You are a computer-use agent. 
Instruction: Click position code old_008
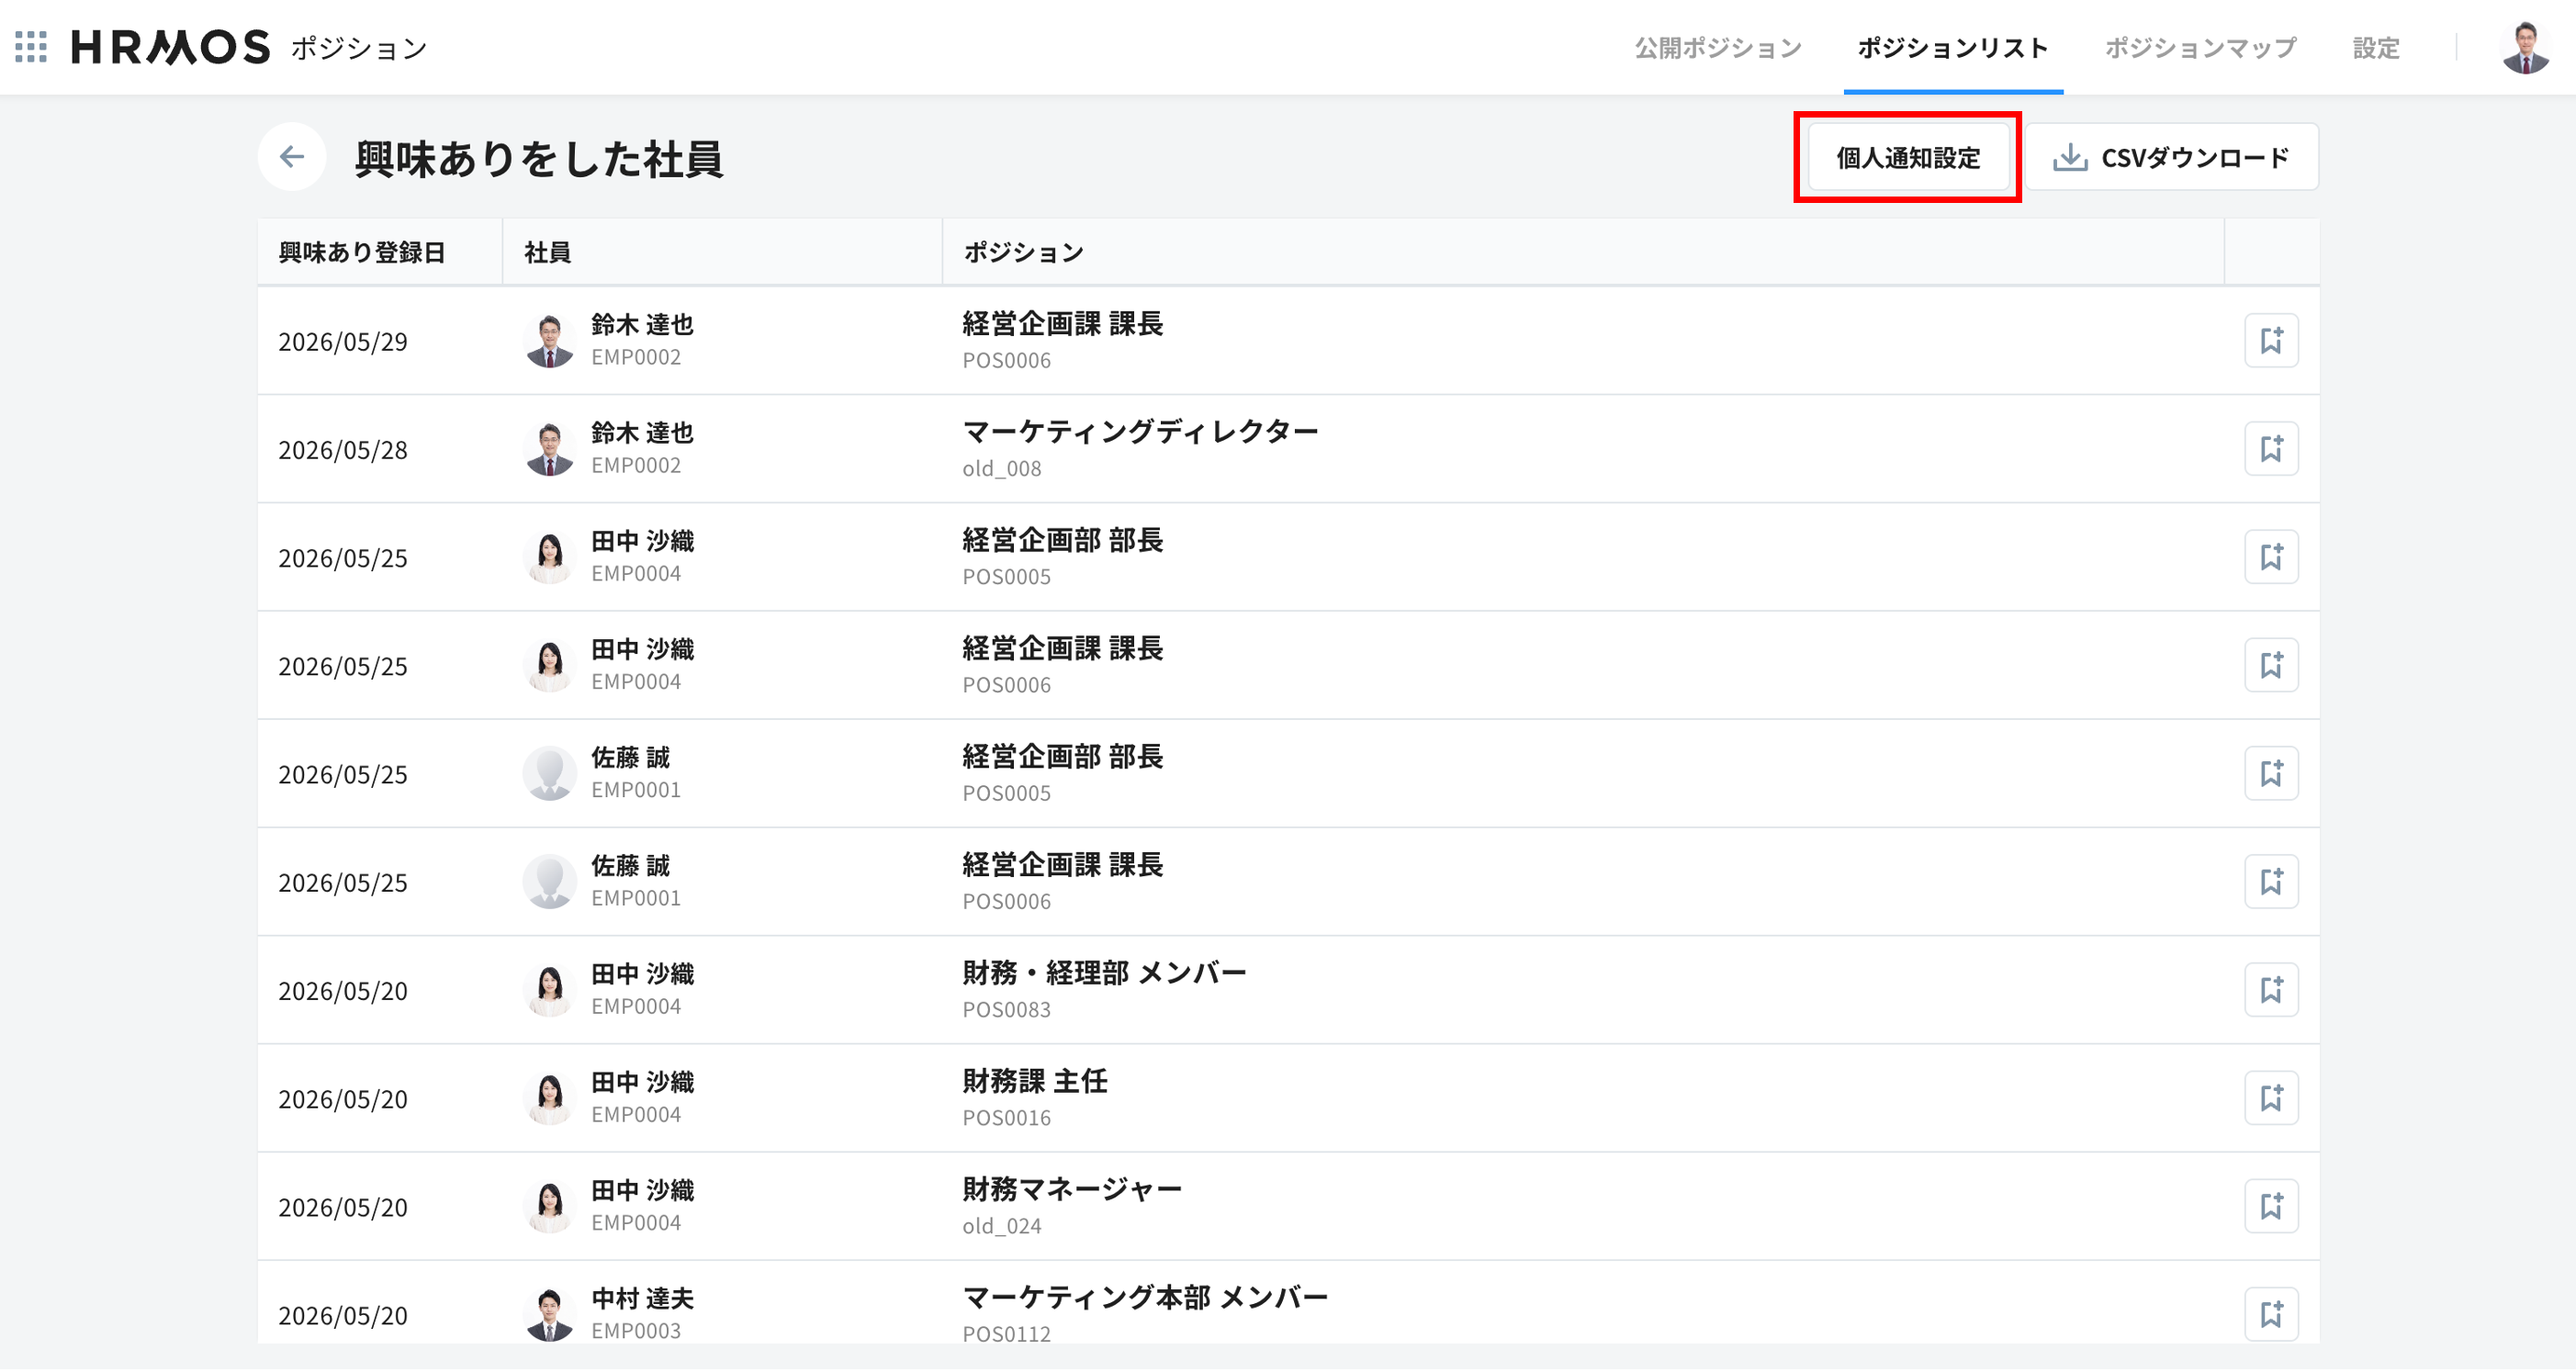pyautogui.click(x=1002, y=469)
